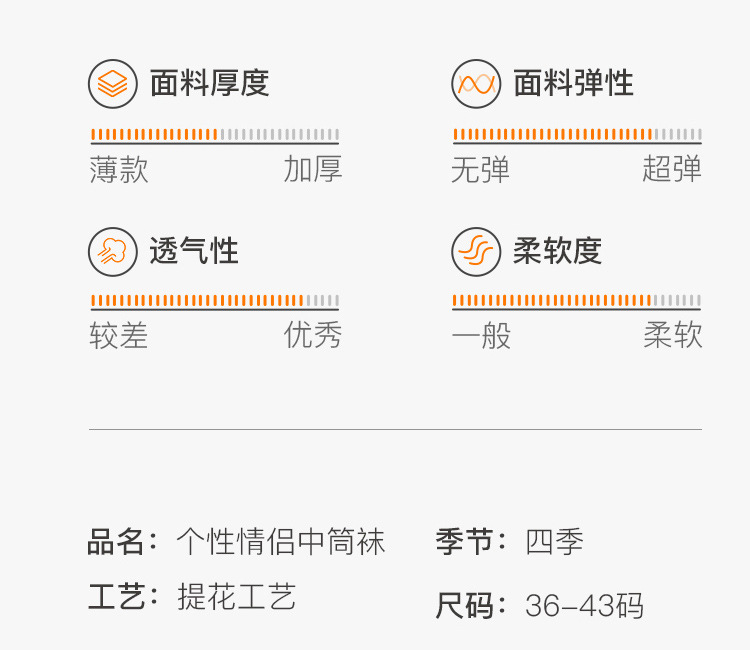750x650 pixels.
Task: Click the softness wavy lines icon
Action: (x=476, y=251)
